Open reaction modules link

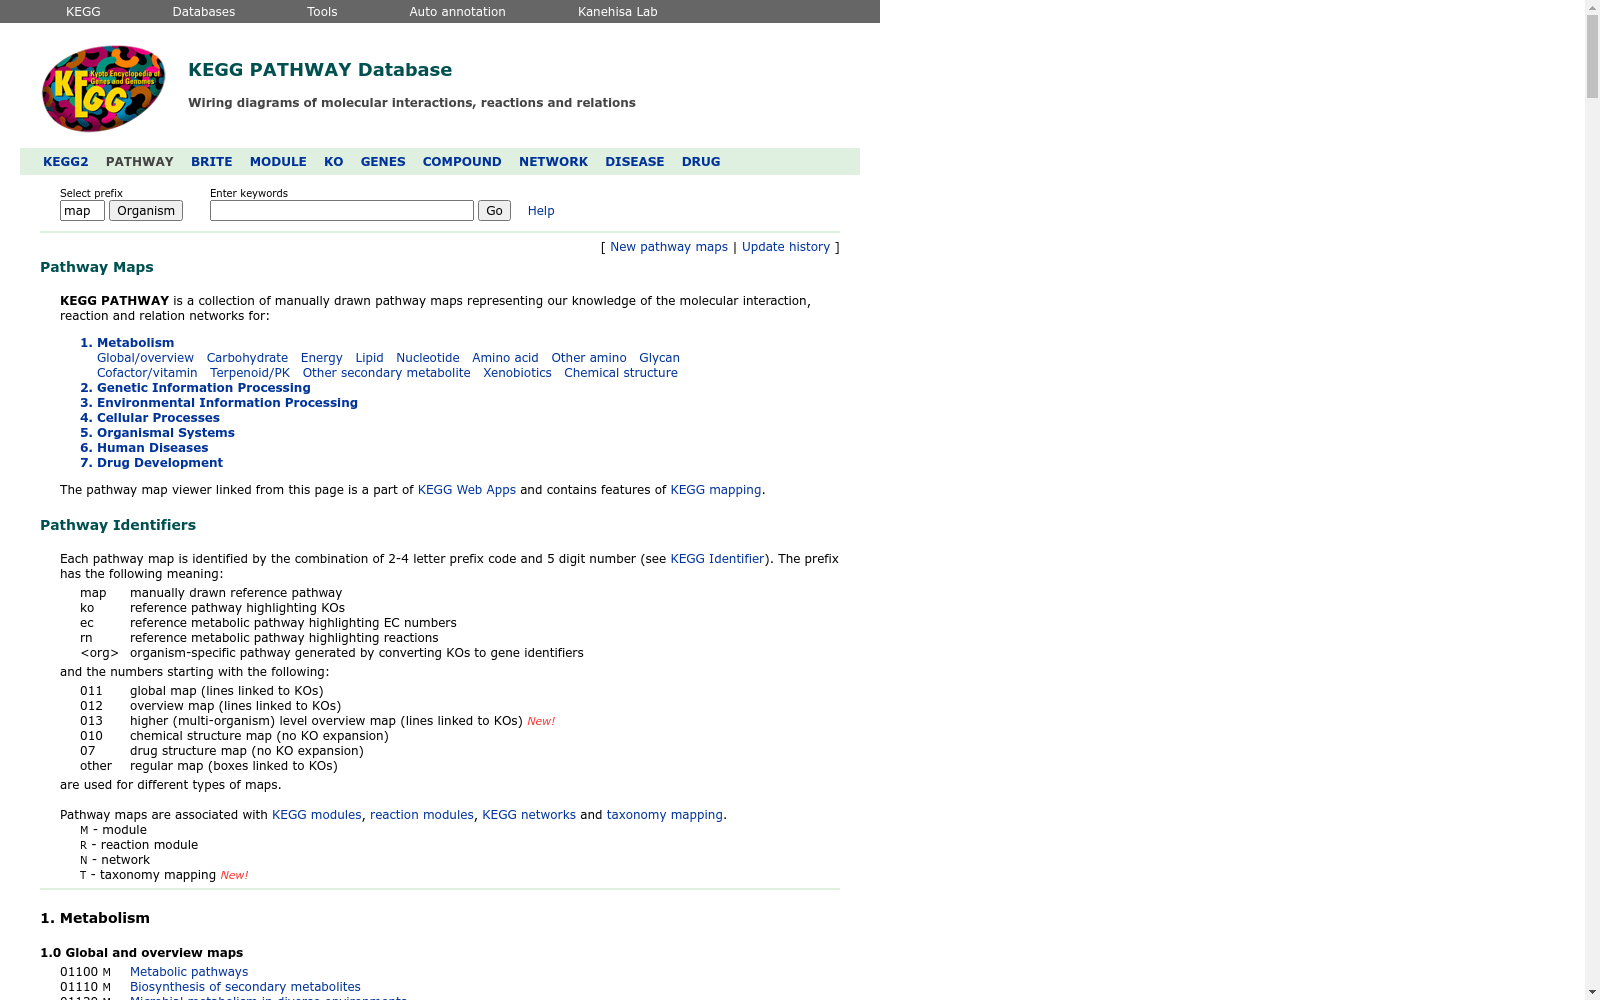[x=422, y=815]
